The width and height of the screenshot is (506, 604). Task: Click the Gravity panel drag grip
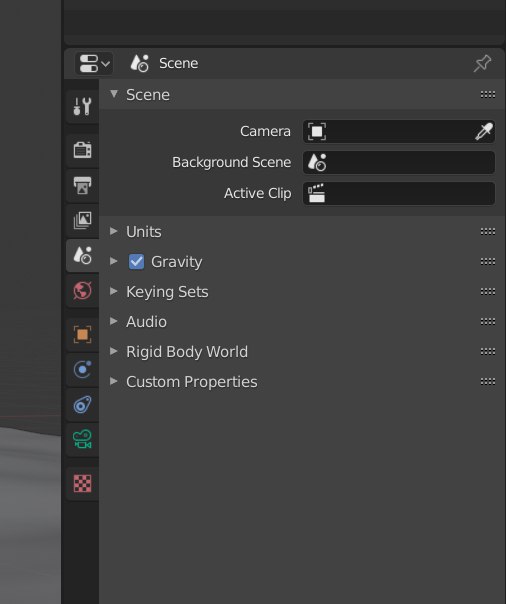point(488,262)
